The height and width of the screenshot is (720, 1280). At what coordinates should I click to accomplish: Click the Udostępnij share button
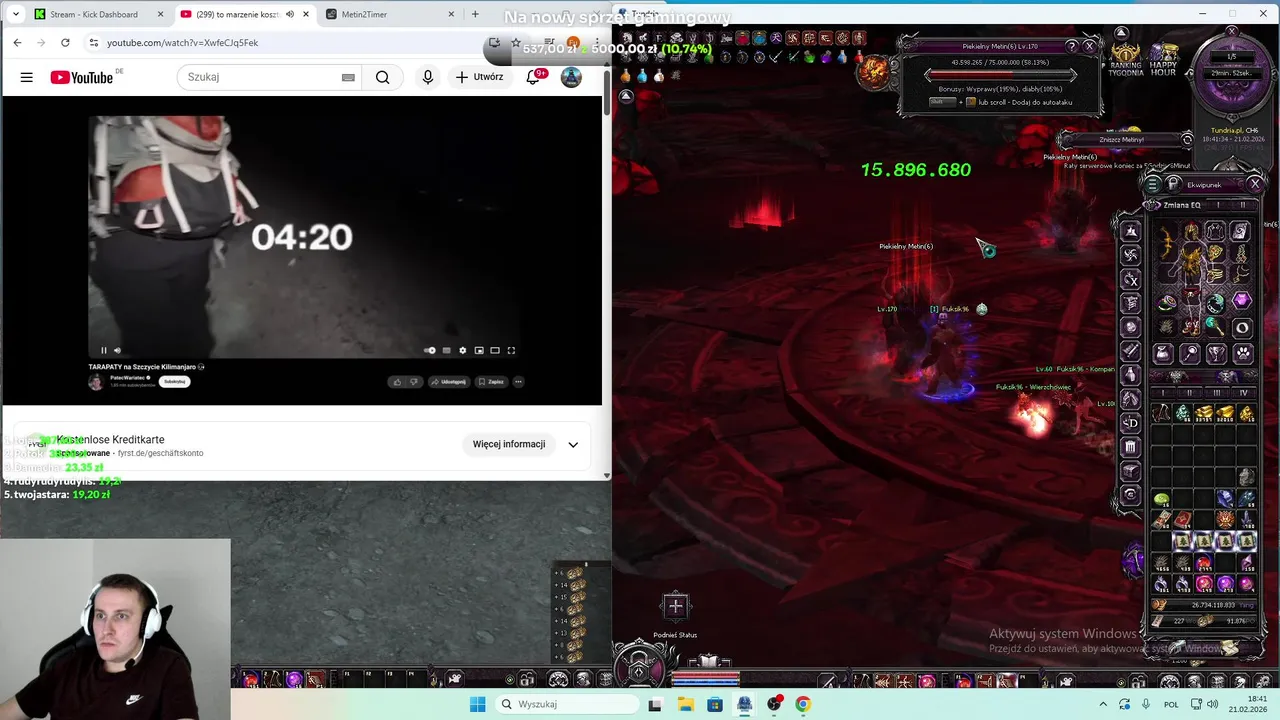[x=449, y=381]
